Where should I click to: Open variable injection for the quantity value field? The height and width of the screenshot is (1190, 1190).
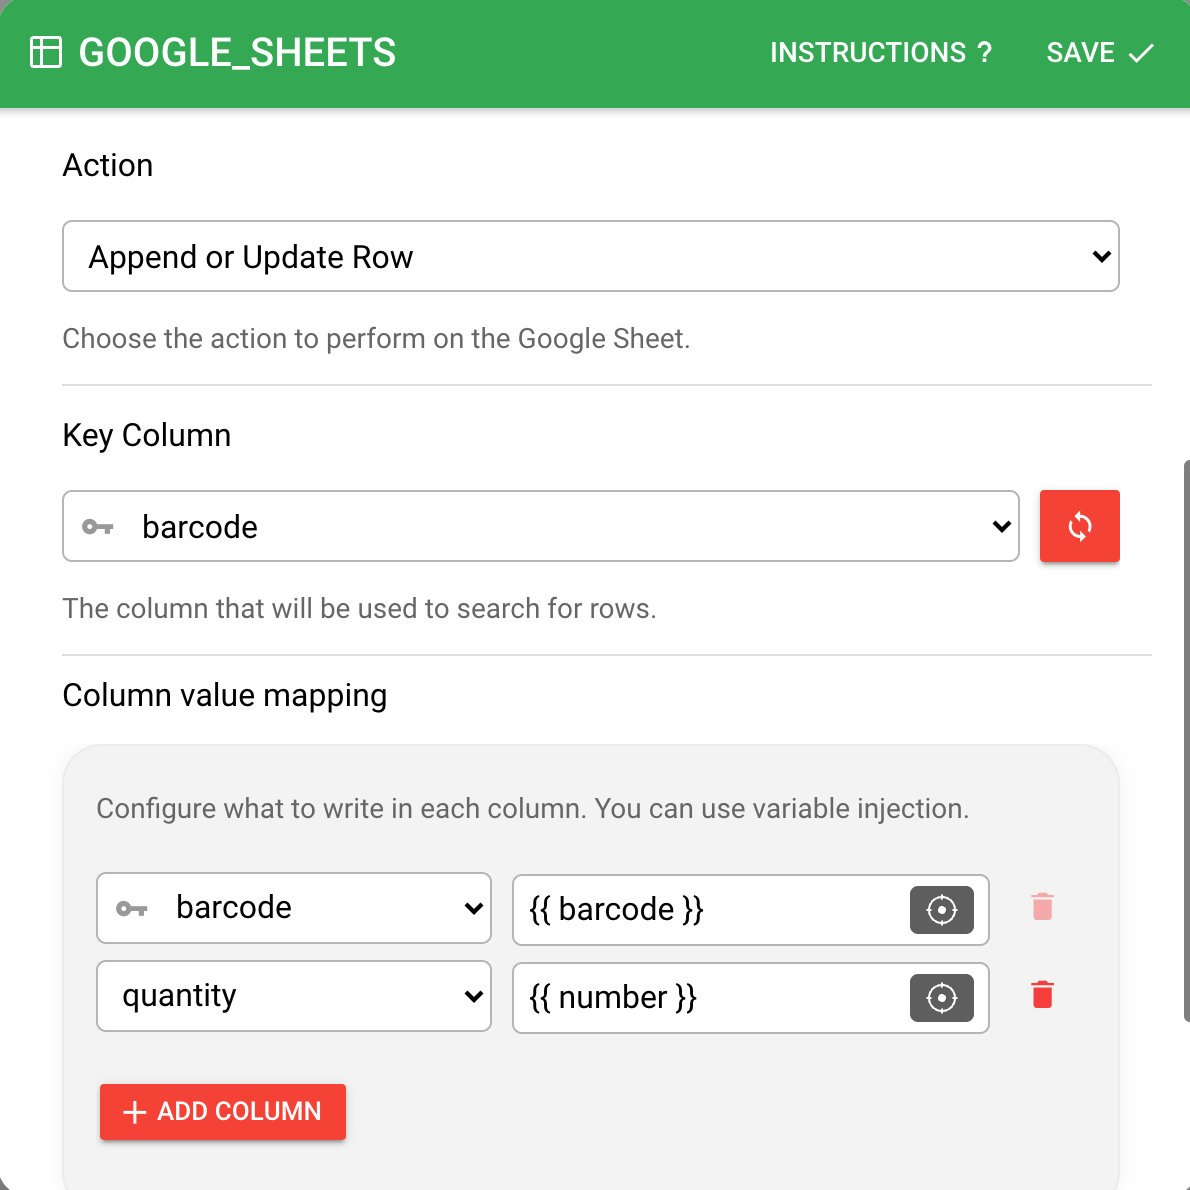pos(941,997)
